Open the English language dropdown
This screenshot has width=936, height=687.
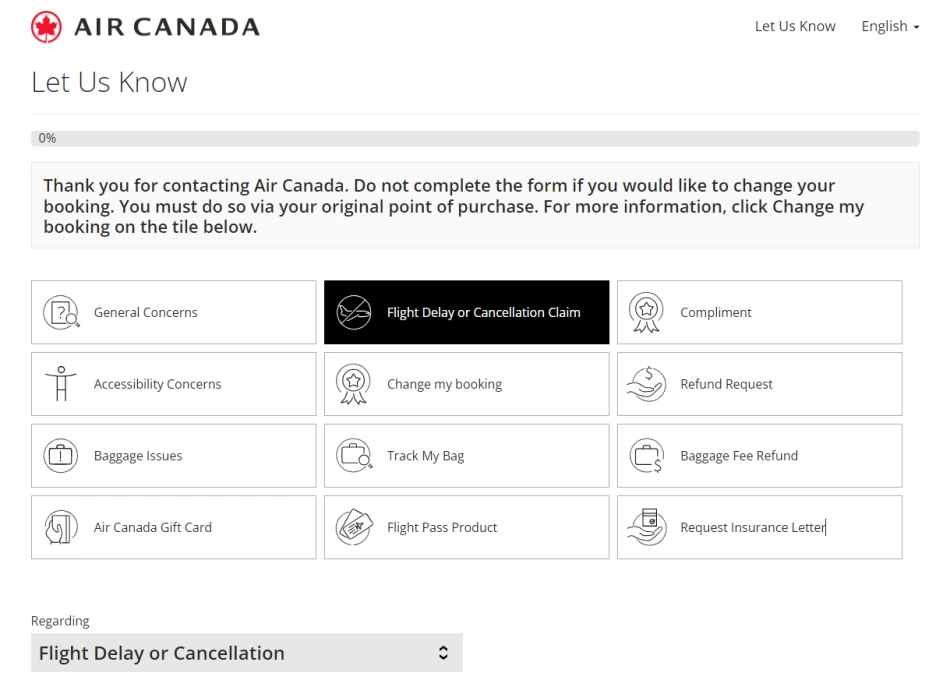tap(890, 27)
